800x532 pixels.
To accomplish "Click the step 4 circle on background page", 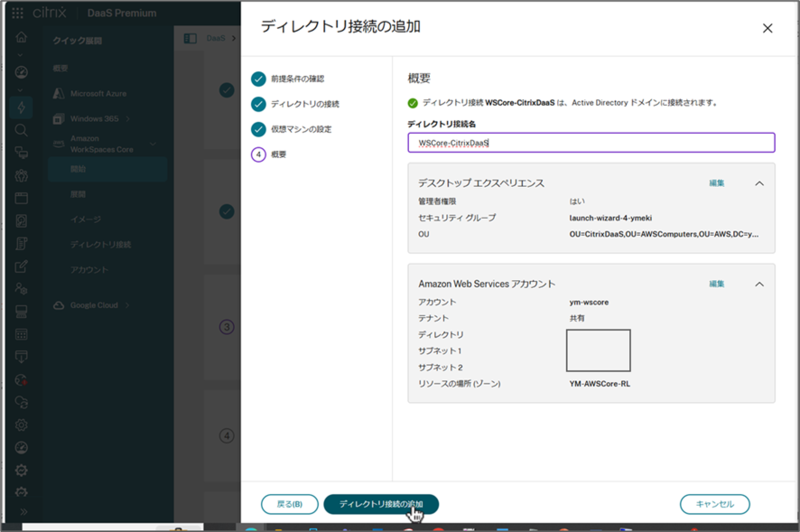I will (227, 436).
